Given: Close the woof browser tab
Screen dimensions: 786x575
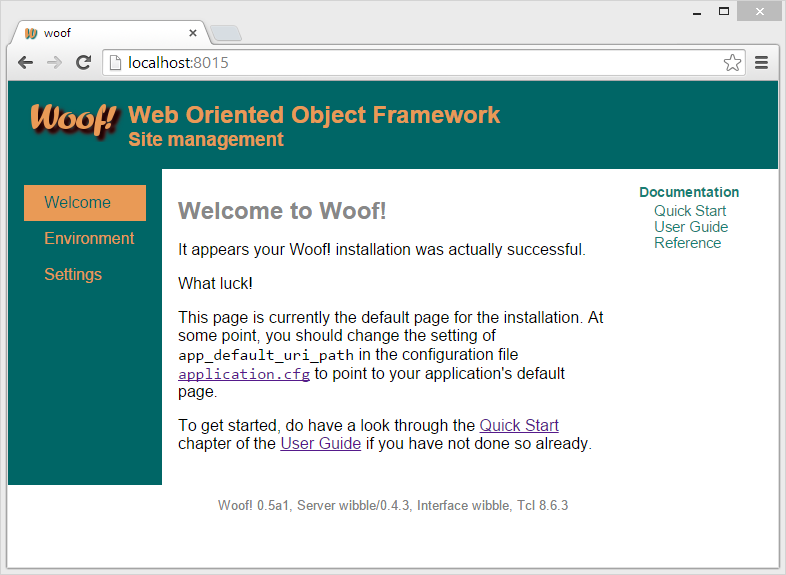Looking at the screenshot, I should [x=193, y=33].
